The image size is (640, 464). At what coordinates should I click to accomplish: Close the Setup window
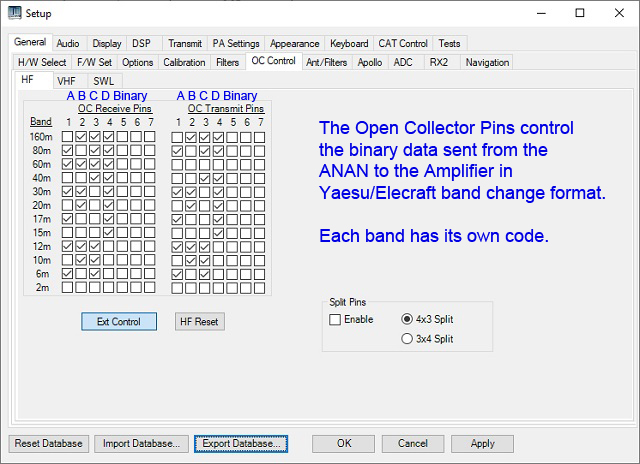(619, 13)
